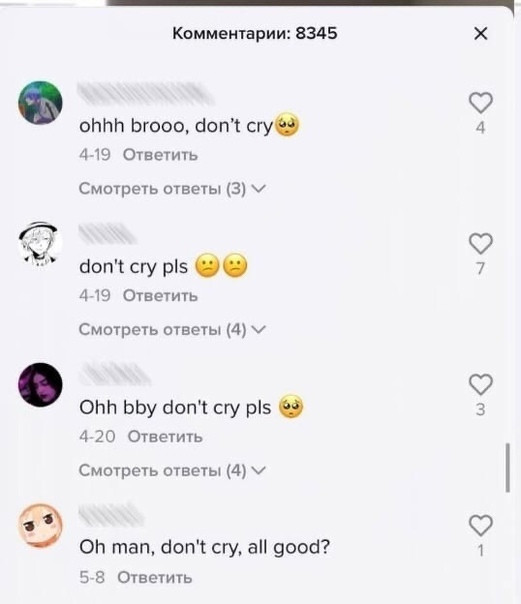Viewport: 521px width, 604px height.
Task: Reply to the "don't cry pls" comment
Action: [160, 296]
